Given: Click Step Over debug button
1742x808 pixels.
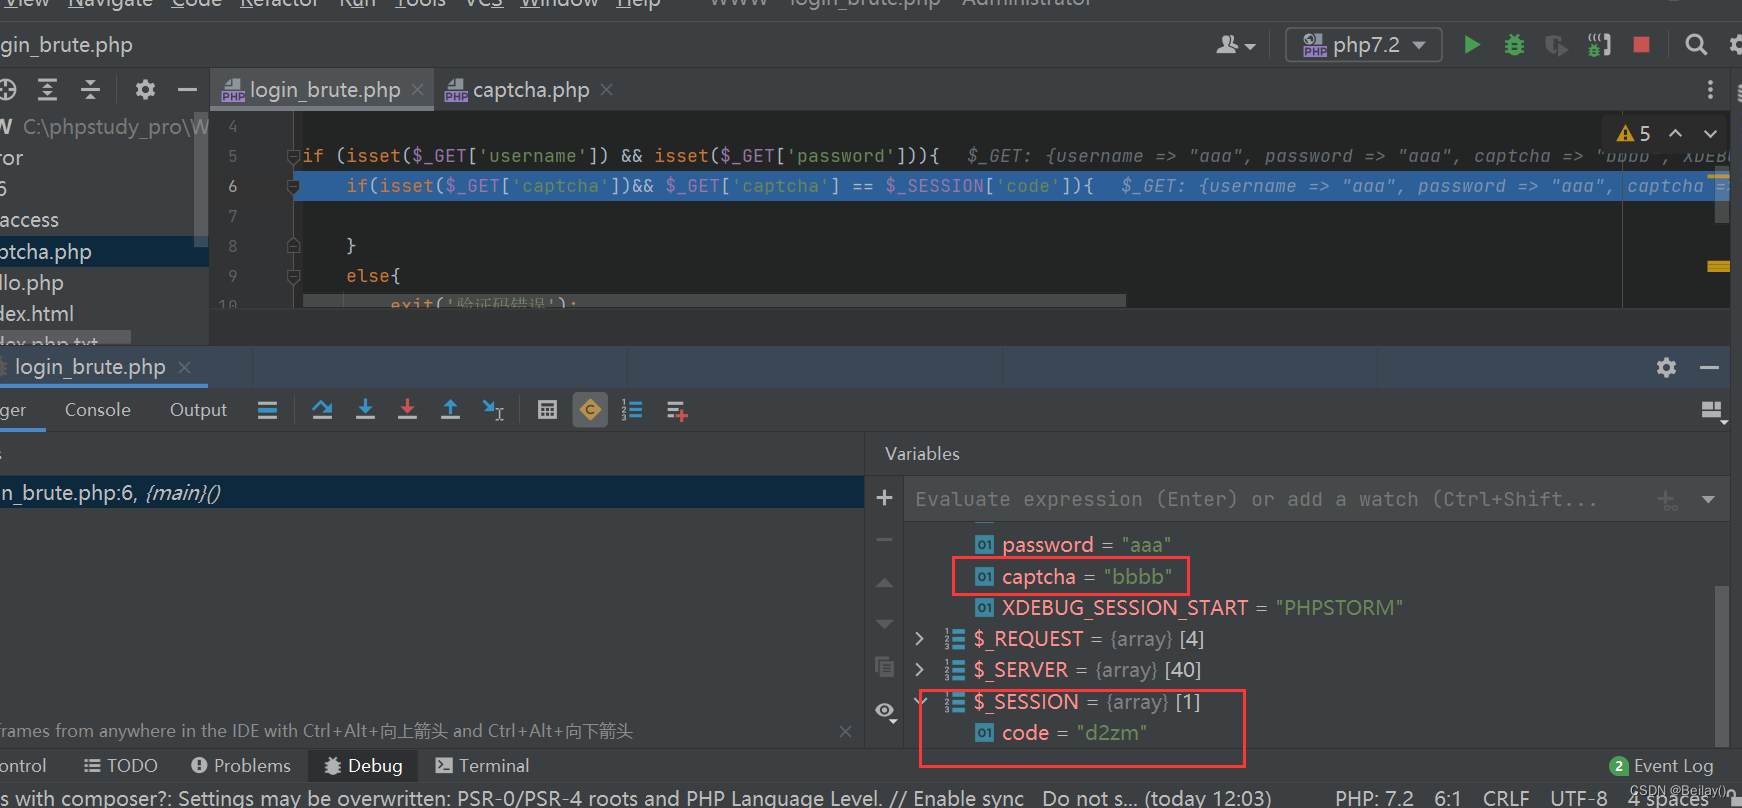Looking at the screenshot, I should tap(322, 410).
